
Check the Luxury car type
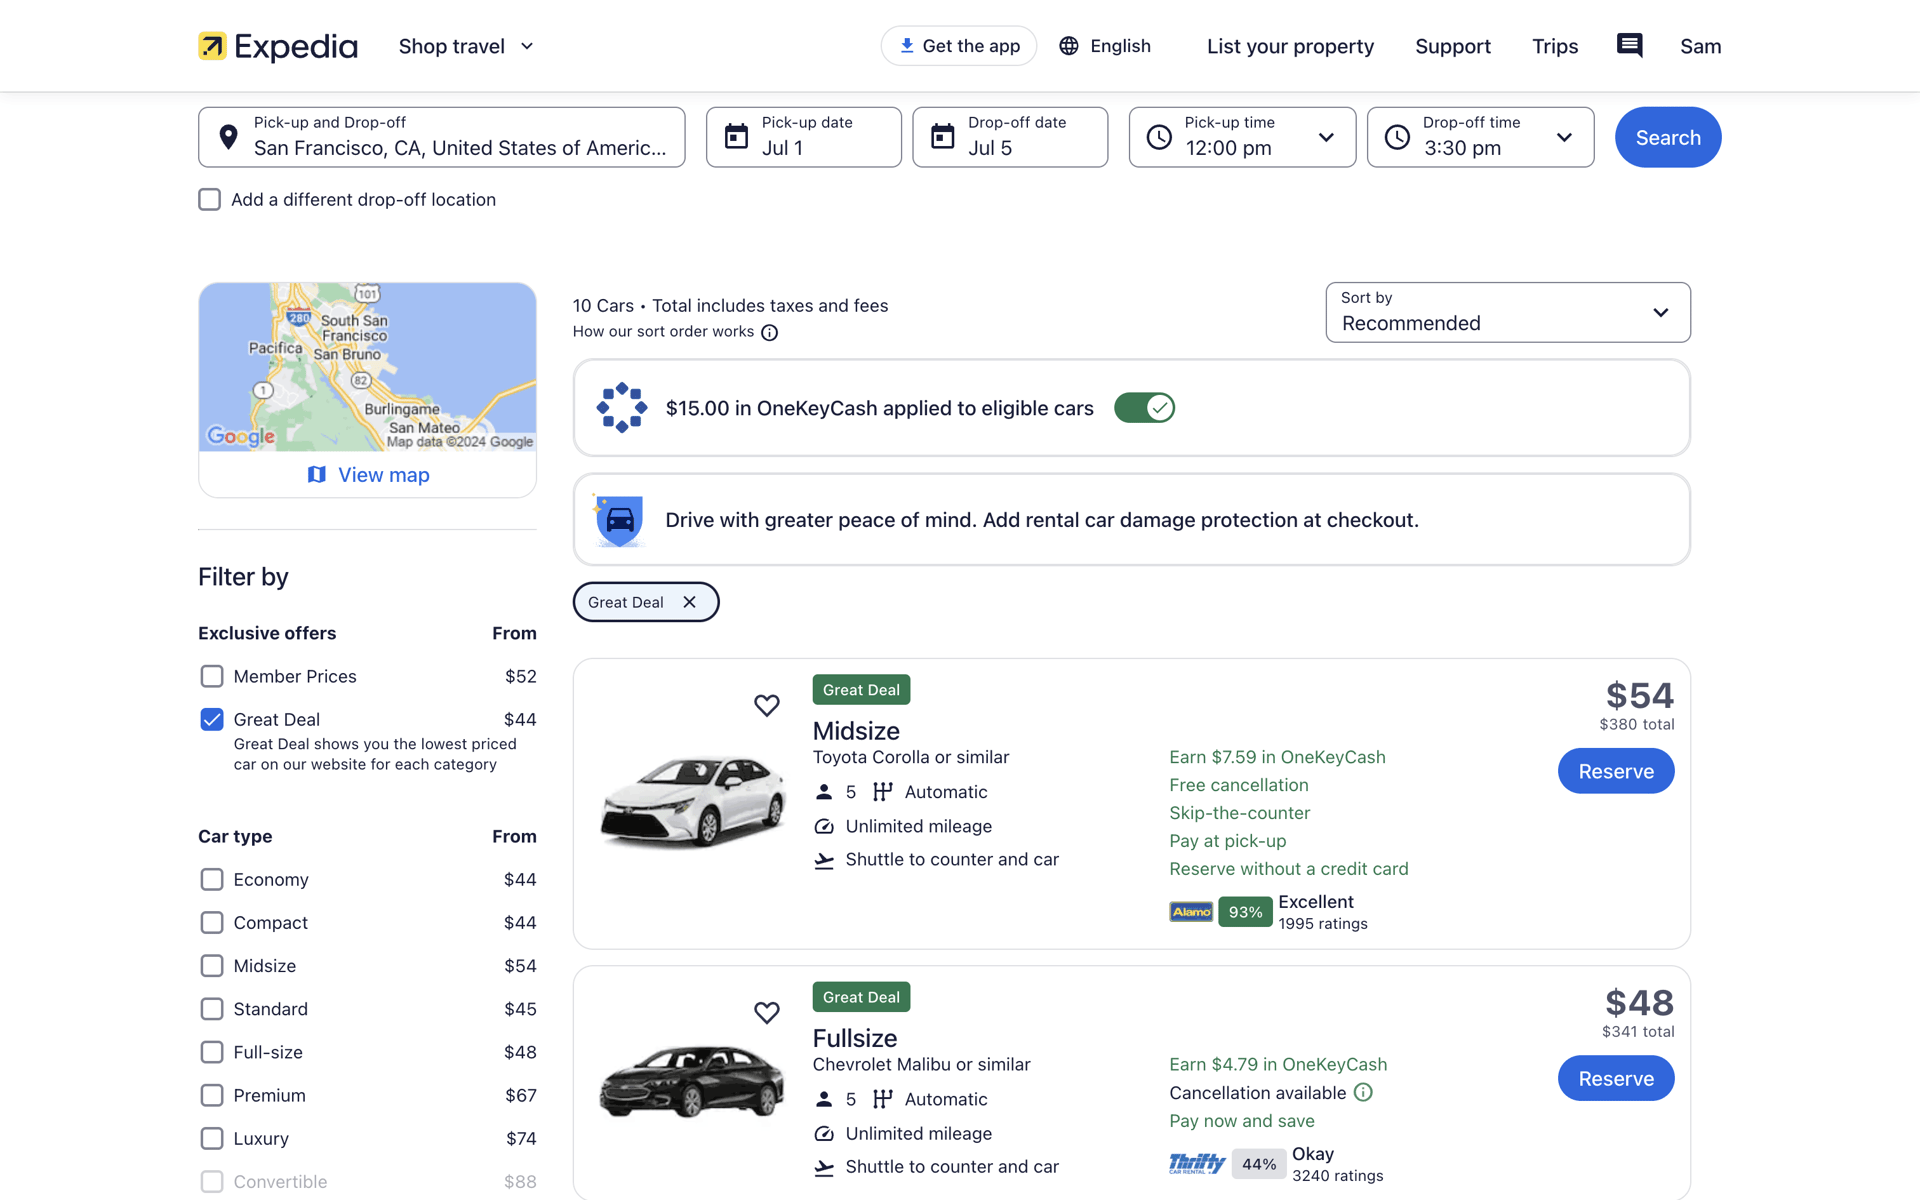coord(211,1138)
